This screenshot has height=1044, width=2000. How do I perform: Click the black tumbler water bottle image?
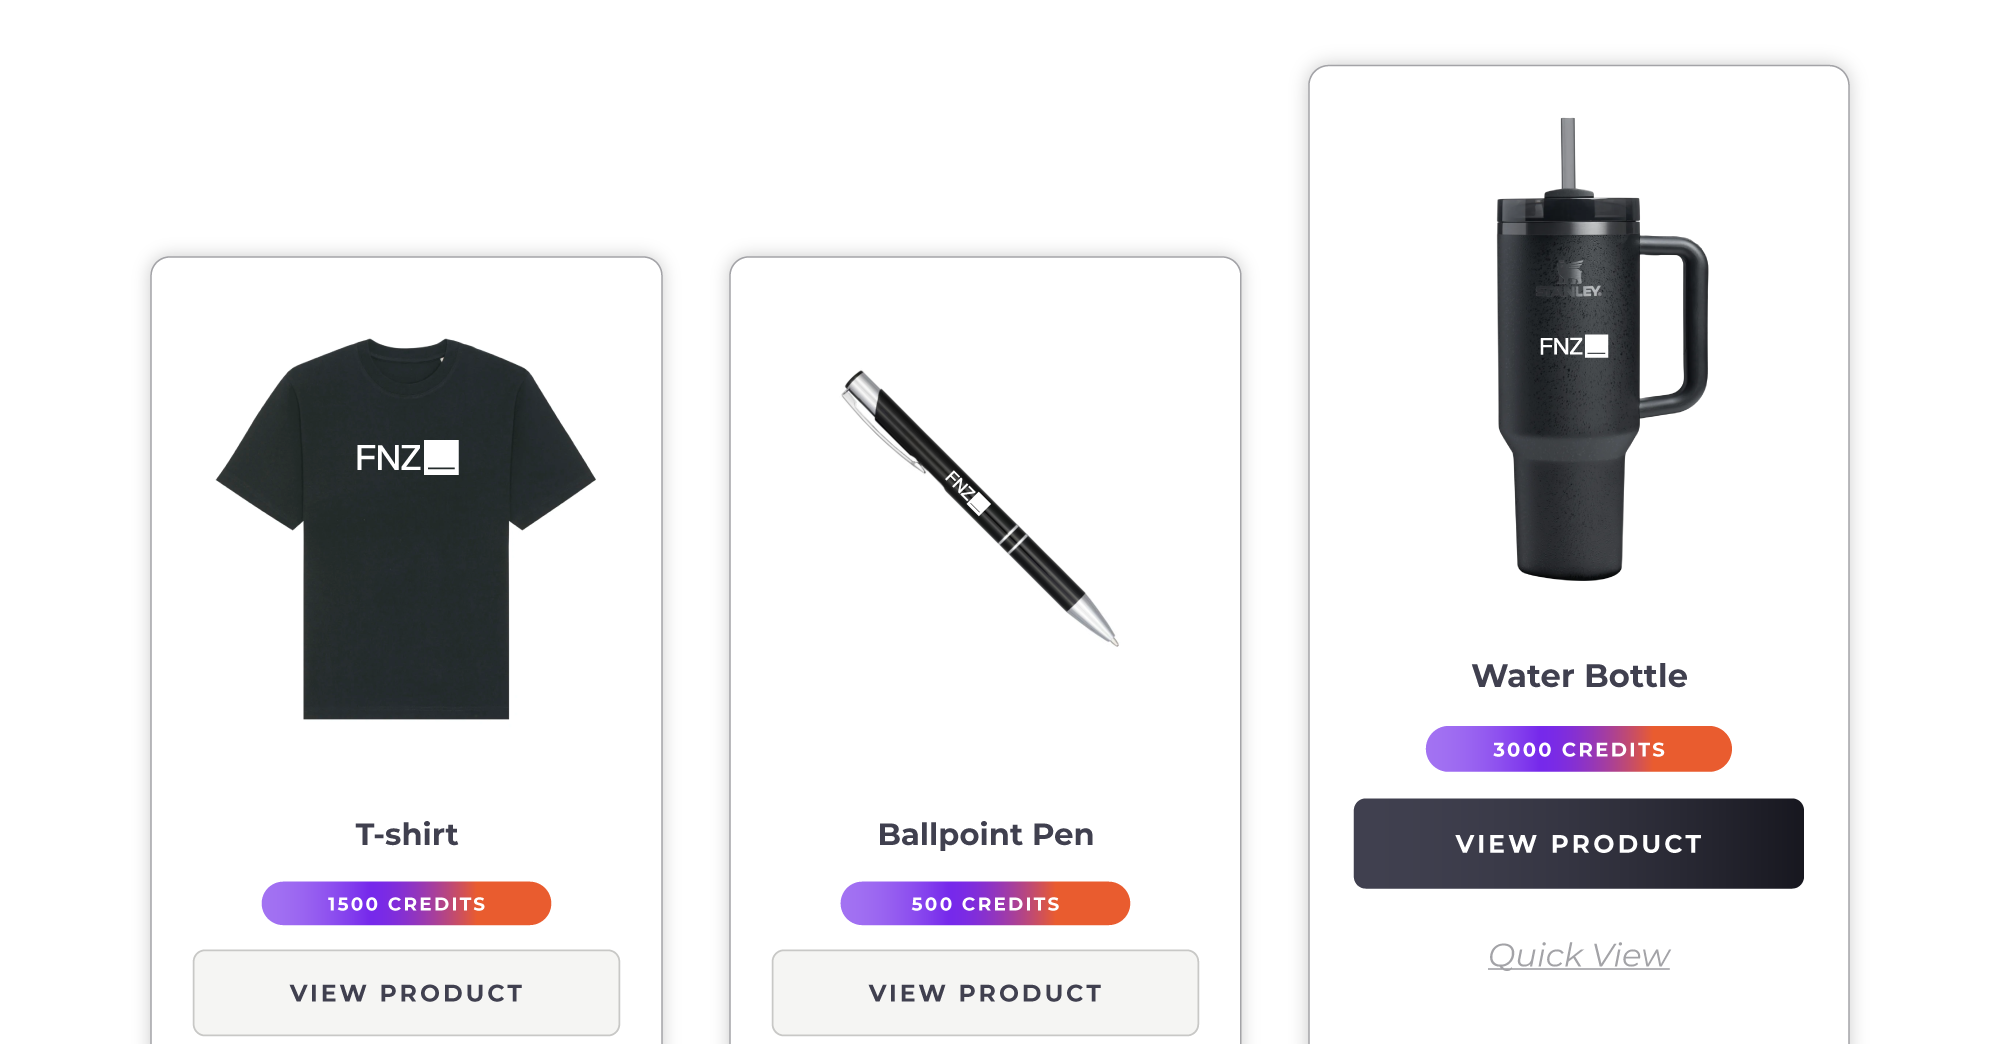point(1602,349)
